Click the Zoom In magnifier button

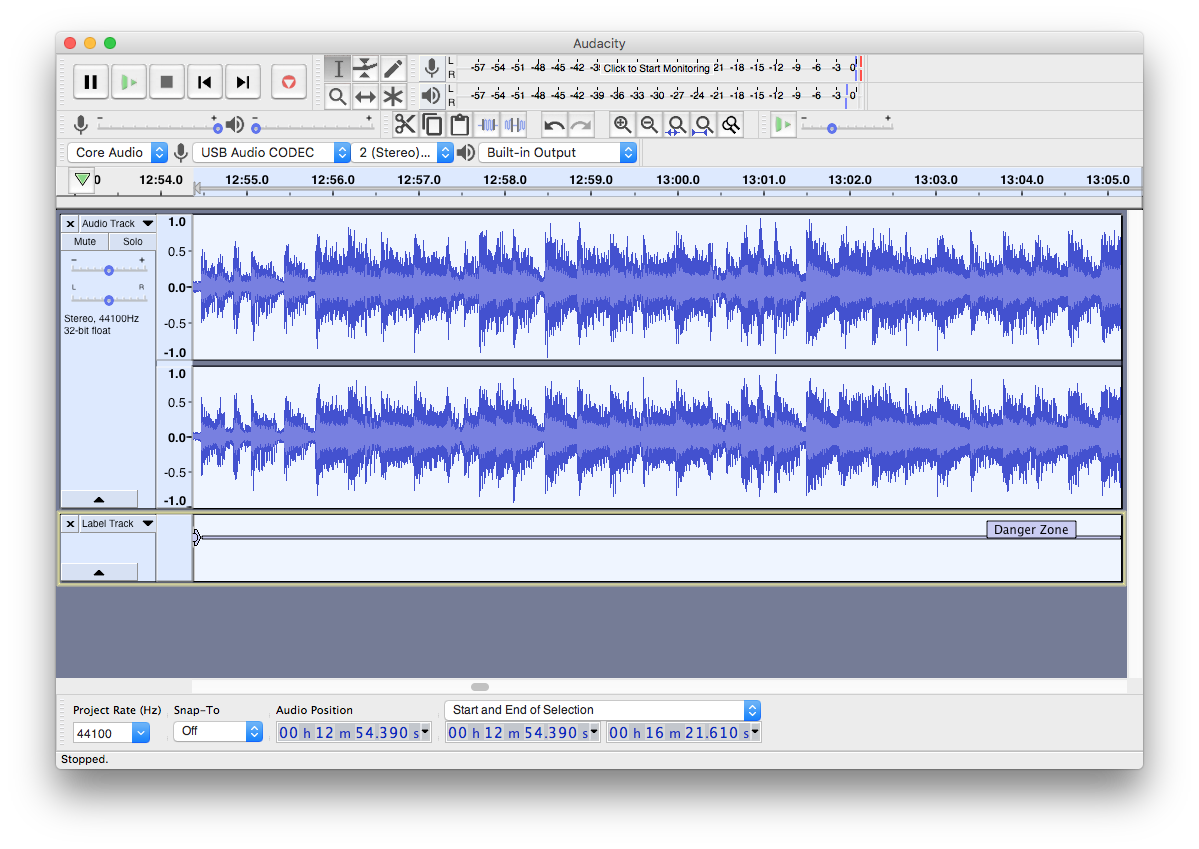tap(622, 125)
